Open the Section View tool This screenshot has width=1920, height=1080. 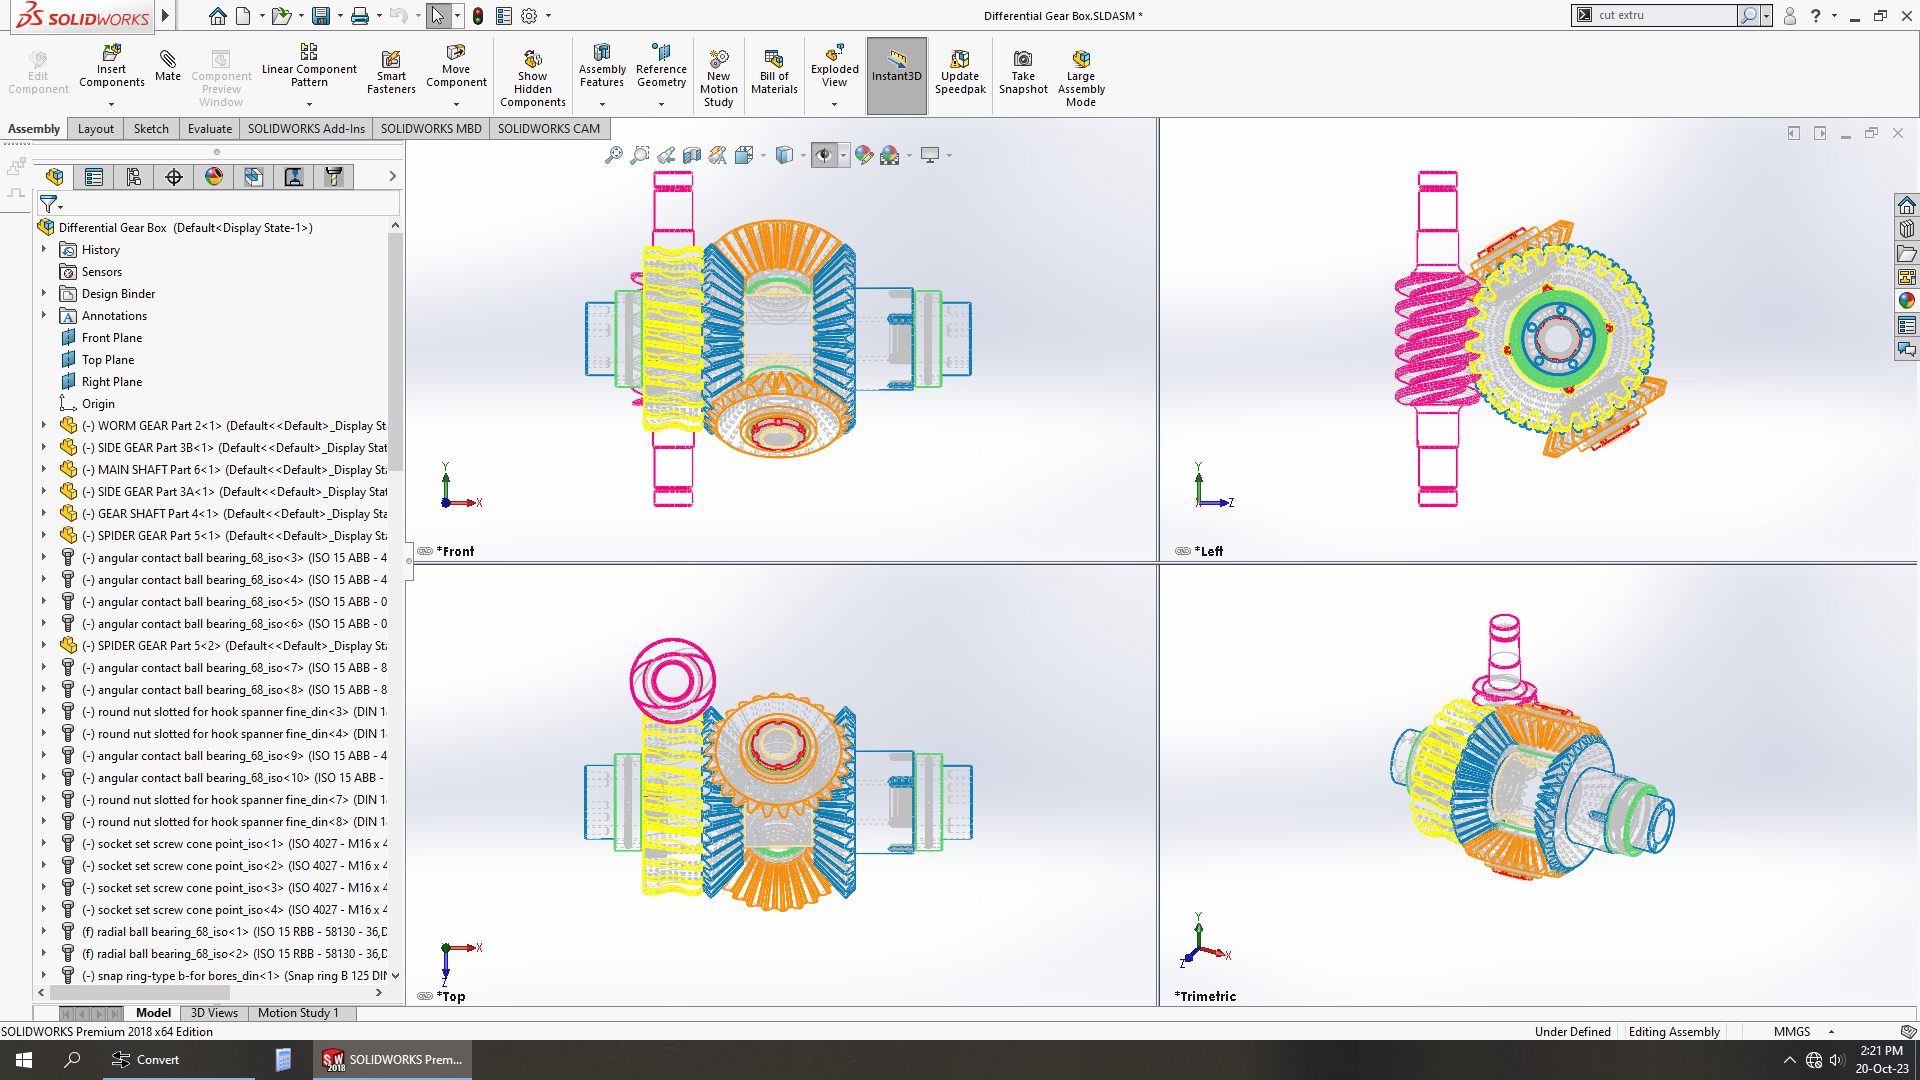coord(692,155)
